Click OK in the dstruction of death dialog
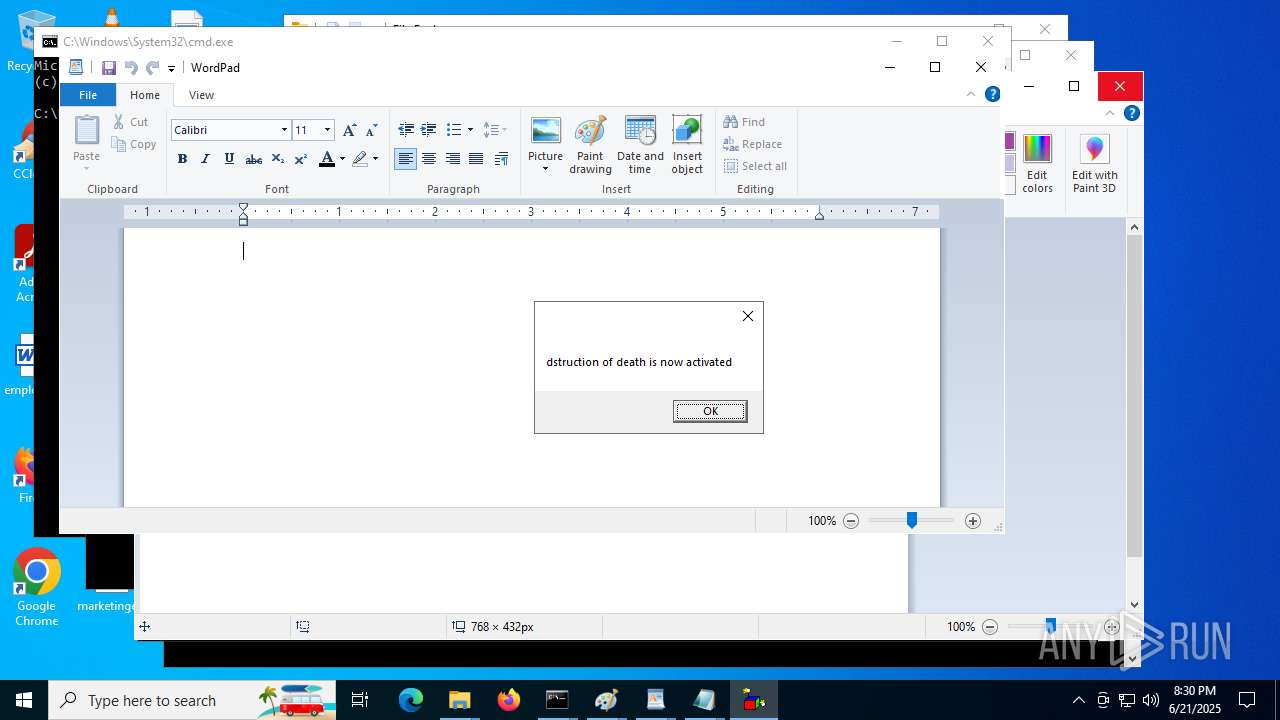 point(710,411)
